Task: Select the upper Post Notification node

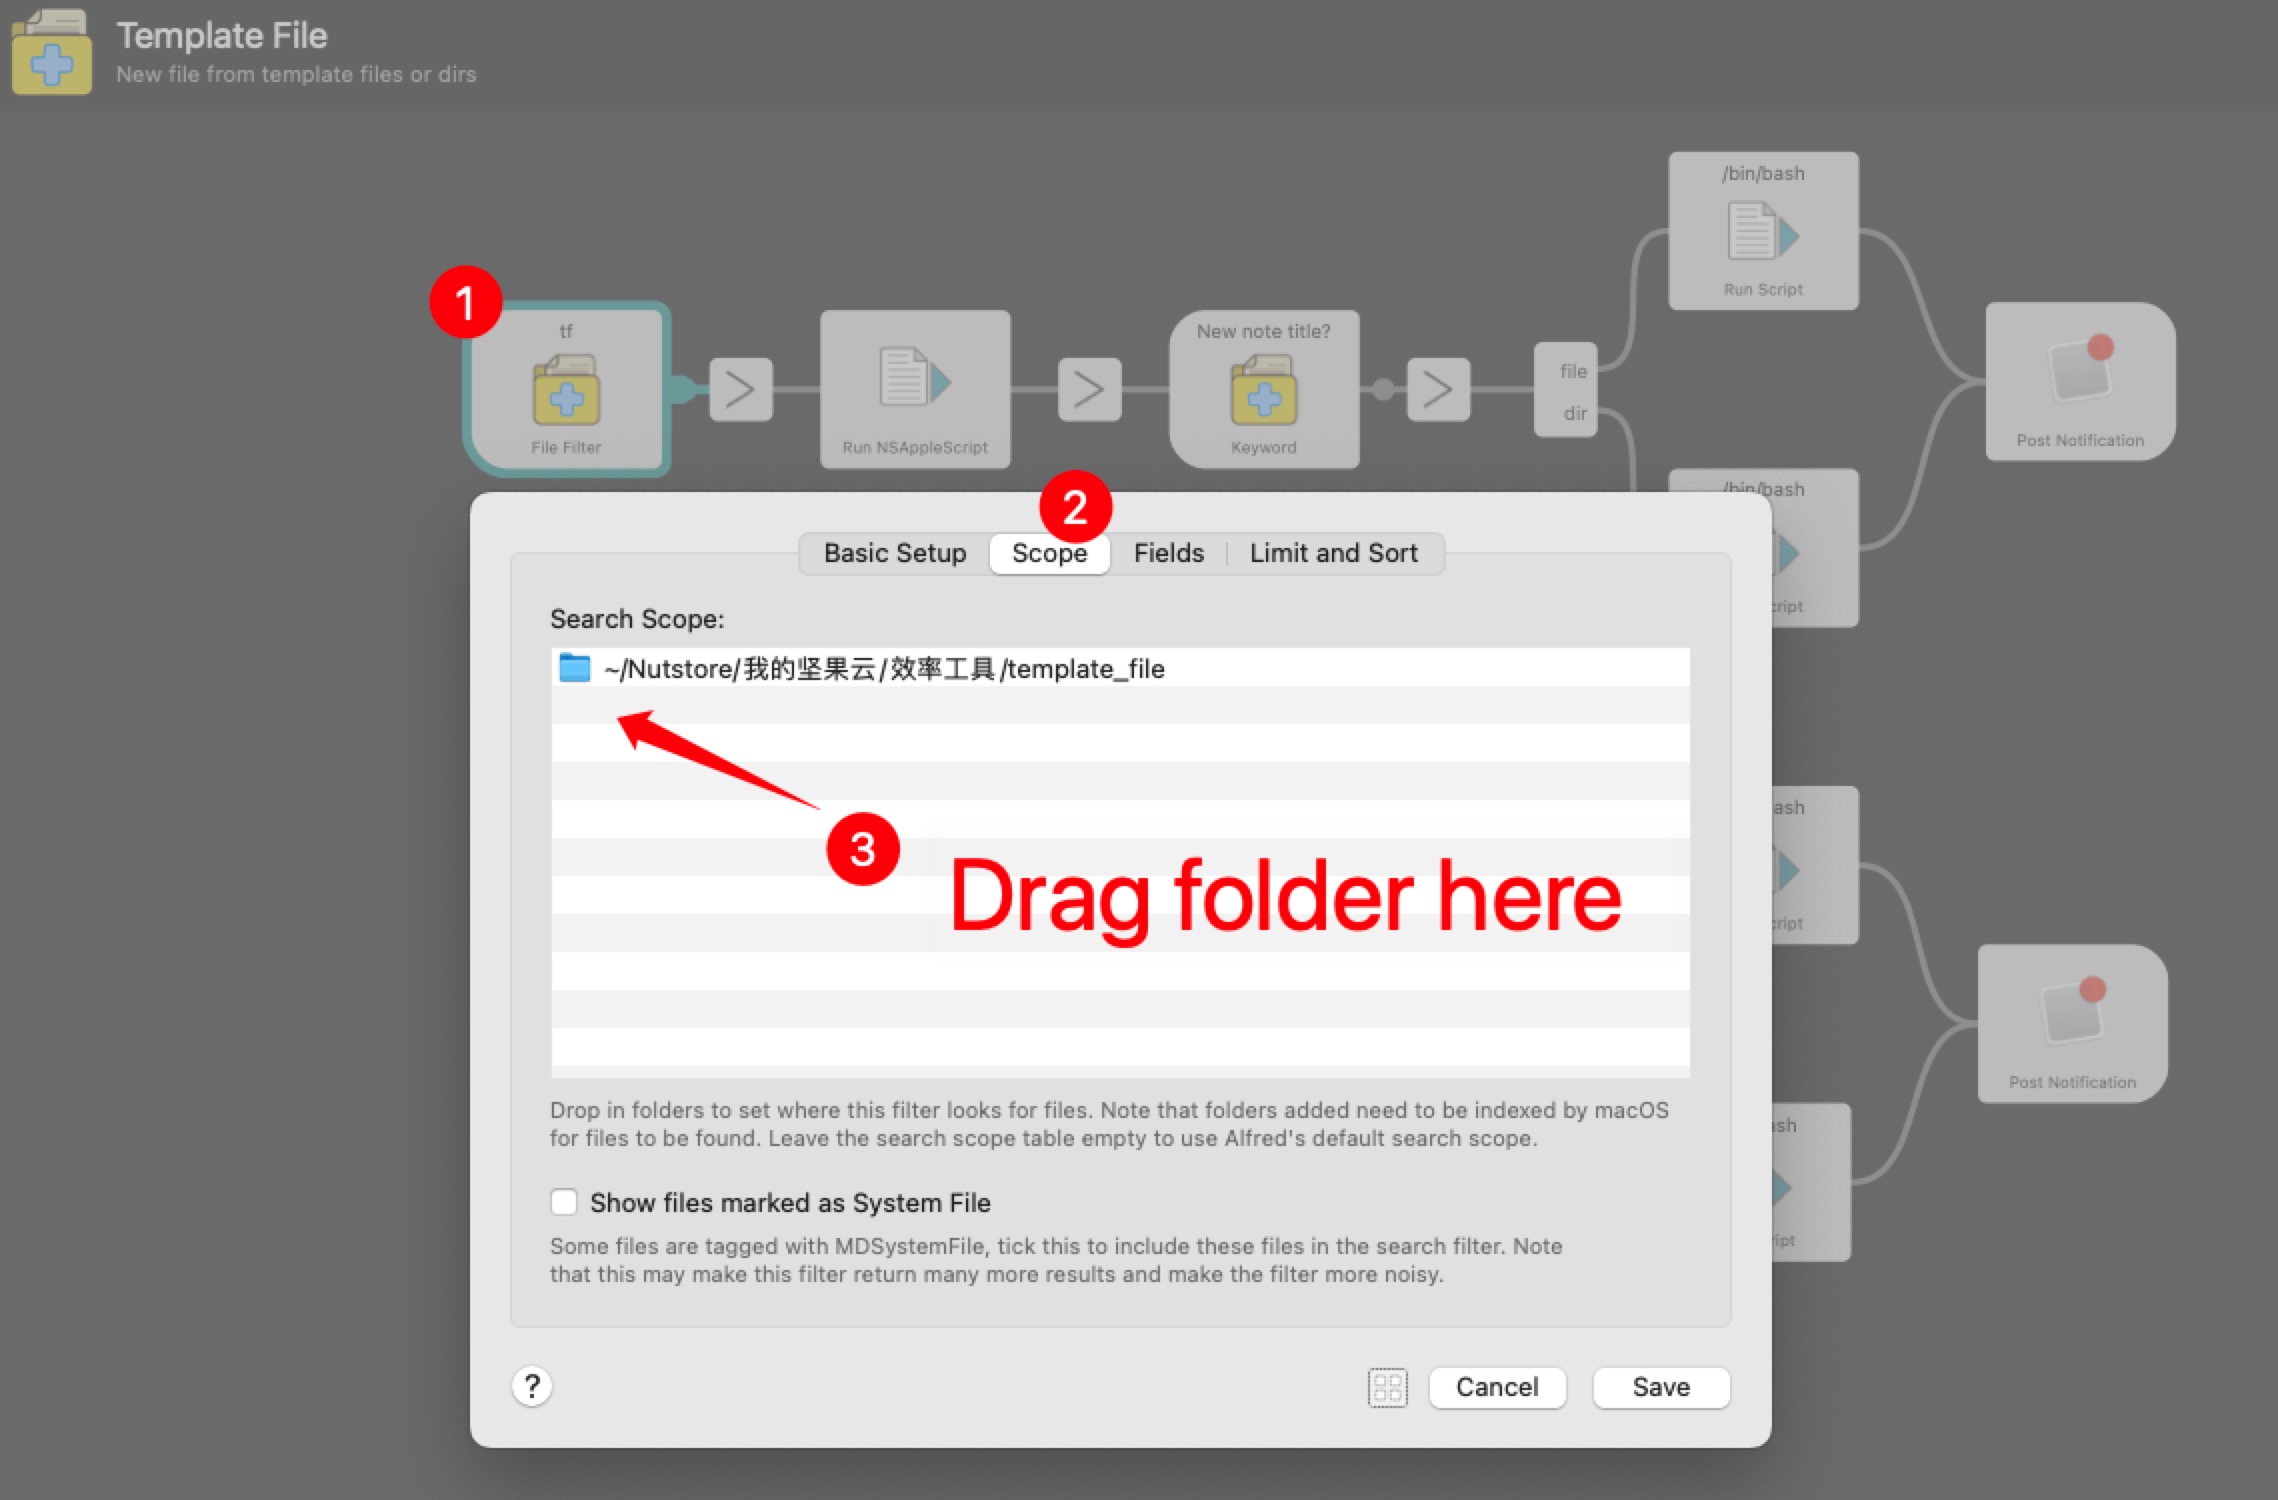Action: (2079, 381)
